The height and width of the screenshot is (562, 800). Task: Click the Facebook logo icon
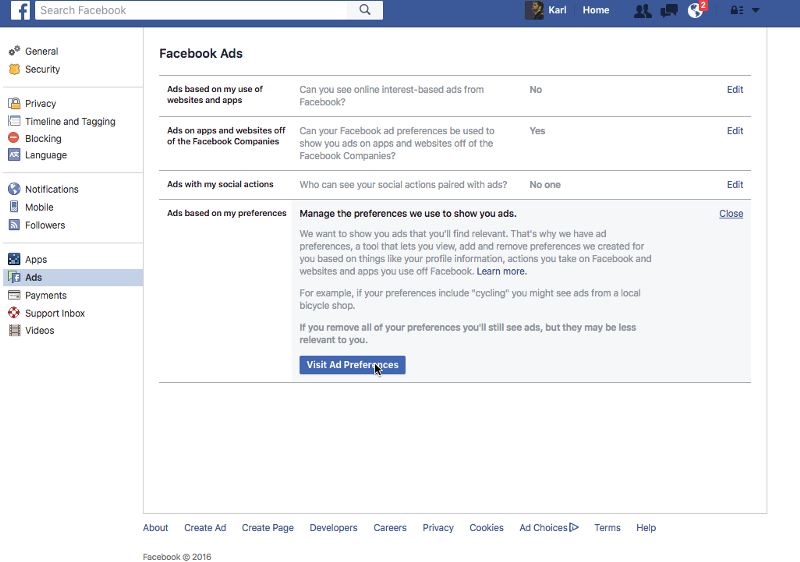[x=20, y=10]
